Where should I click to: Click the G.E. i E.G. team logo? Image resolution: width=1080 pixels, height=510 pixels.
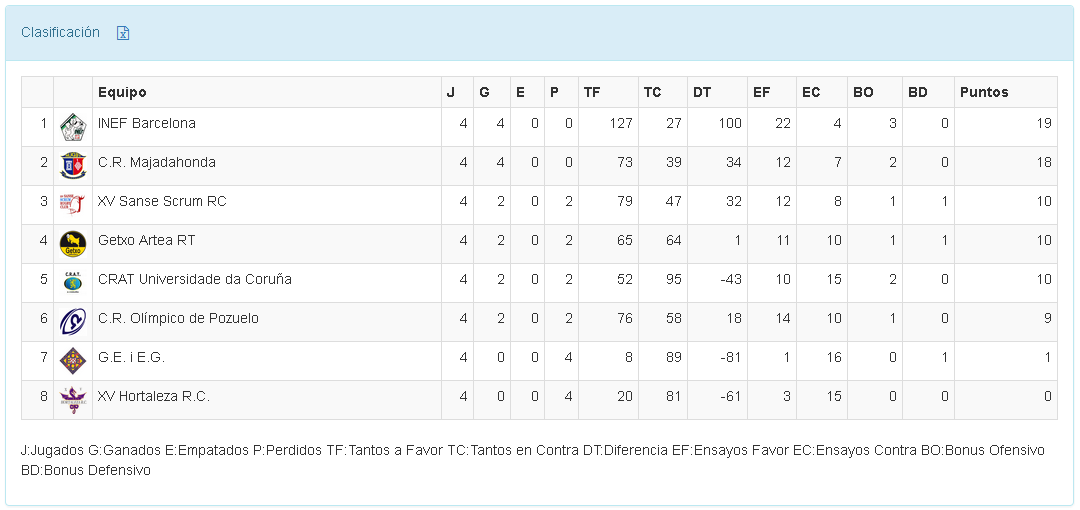(73, 361)
